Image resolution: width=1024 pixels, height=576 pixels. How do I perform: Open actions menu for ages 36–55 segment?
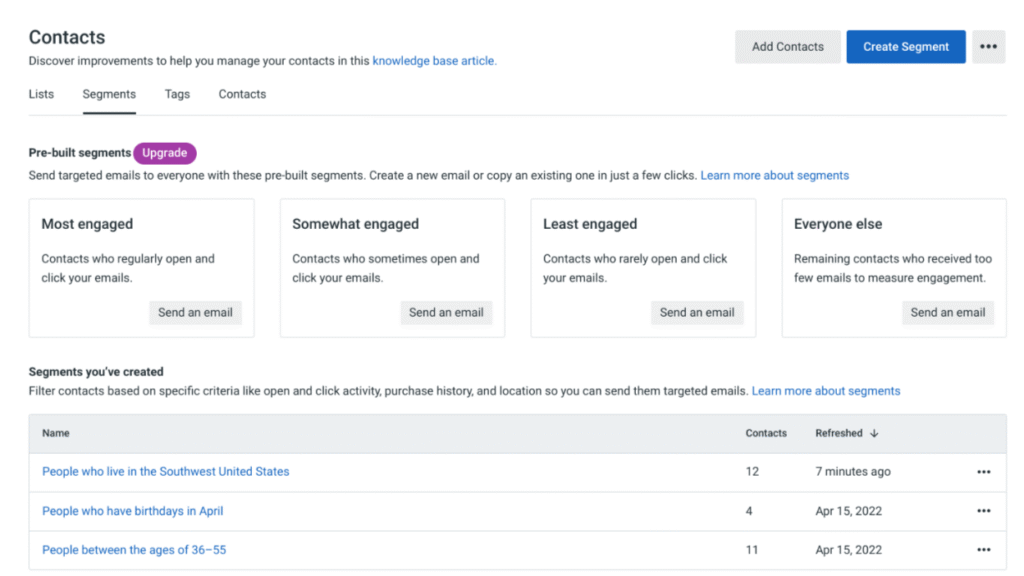(983, 550)
